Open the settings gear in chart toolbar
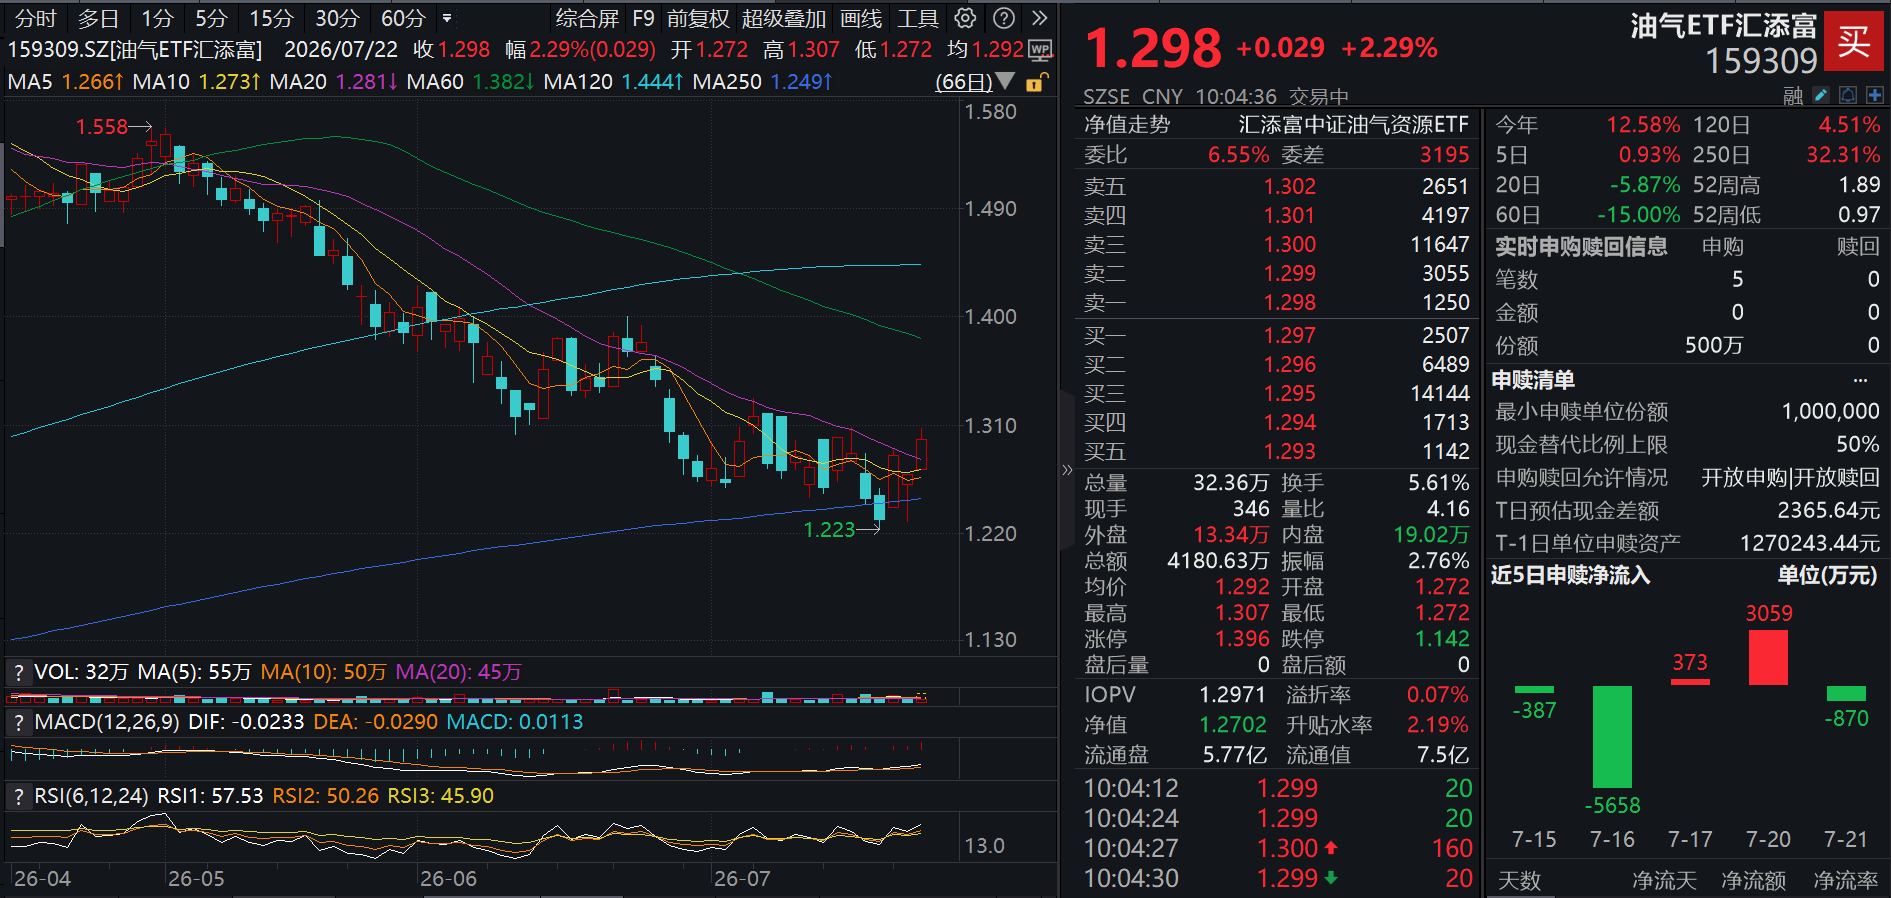Screen dimensions: 1891x898 pyautogui.click(x=965, y=18)
